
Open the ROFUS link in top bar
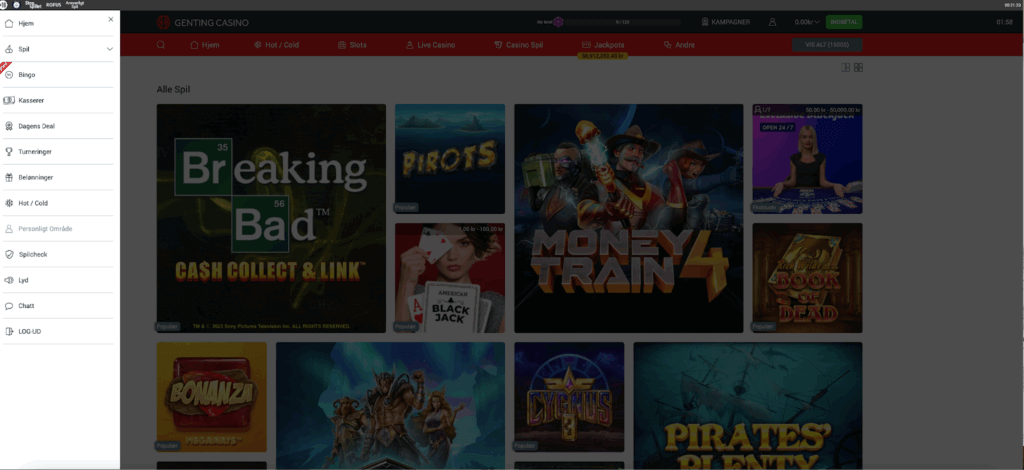coord(54,5)
